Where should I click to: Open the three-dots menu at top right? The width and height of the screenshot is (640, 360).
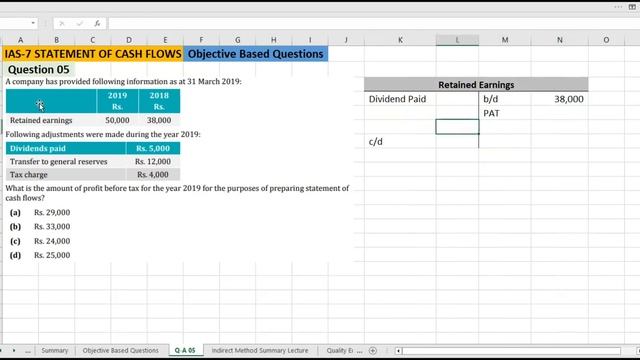618,7
